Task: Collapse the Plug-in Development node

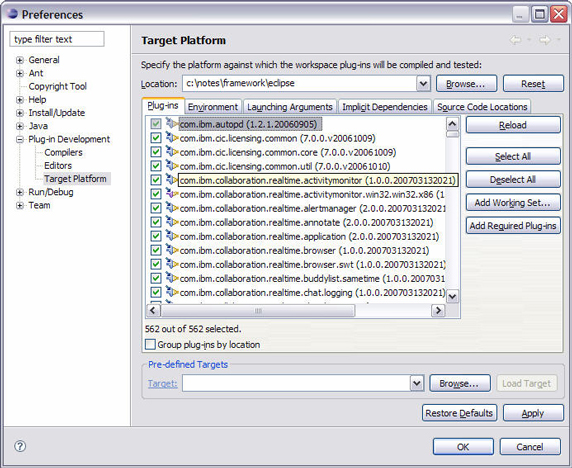Action: 20,139
